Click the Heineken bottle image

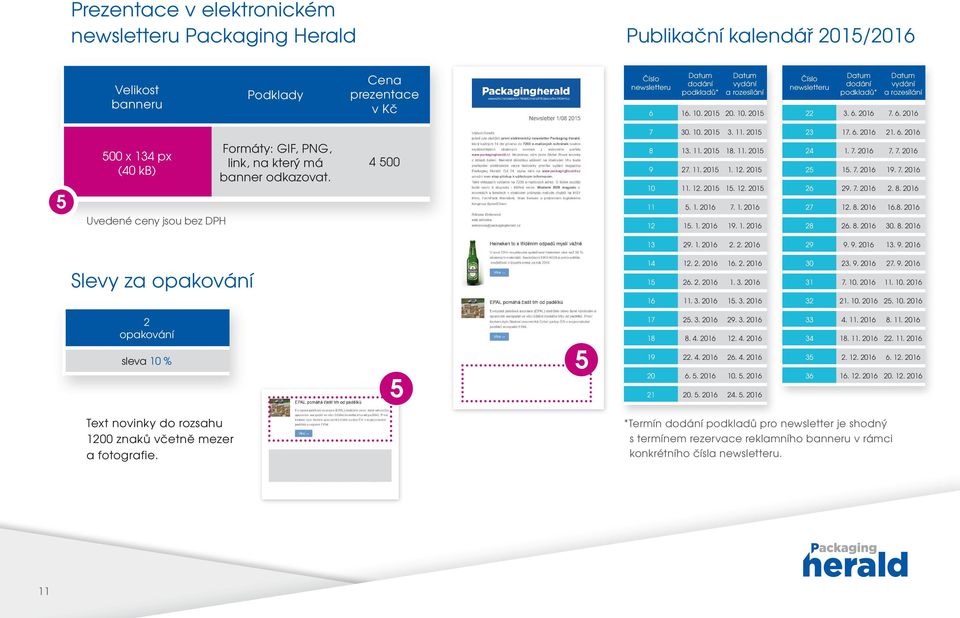pyautogui.click(x=473, y=262)
